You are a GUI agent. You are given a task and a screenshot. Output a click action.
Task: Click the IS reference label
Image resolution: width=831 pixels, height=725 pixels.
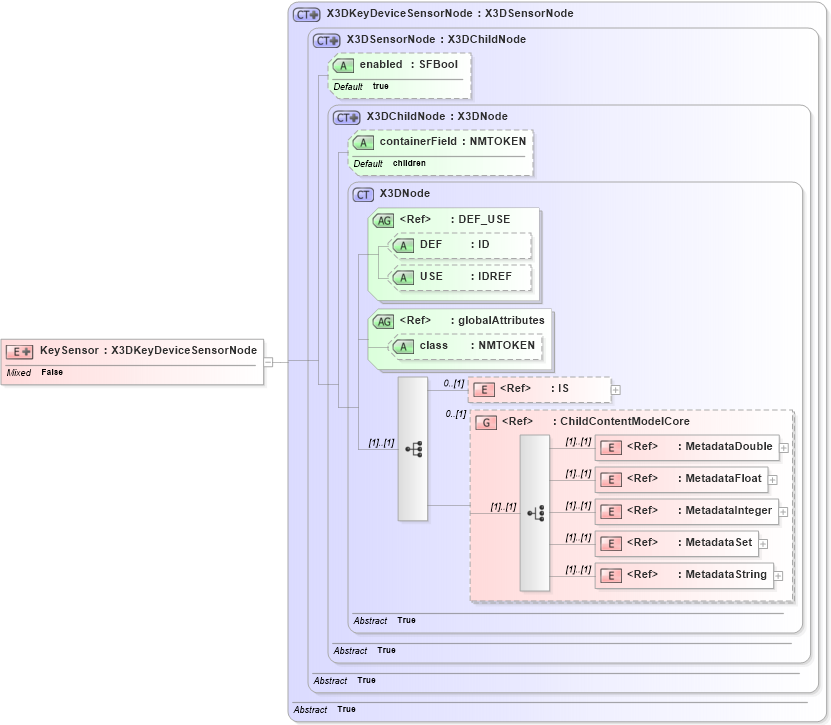(x=534, y=388)
